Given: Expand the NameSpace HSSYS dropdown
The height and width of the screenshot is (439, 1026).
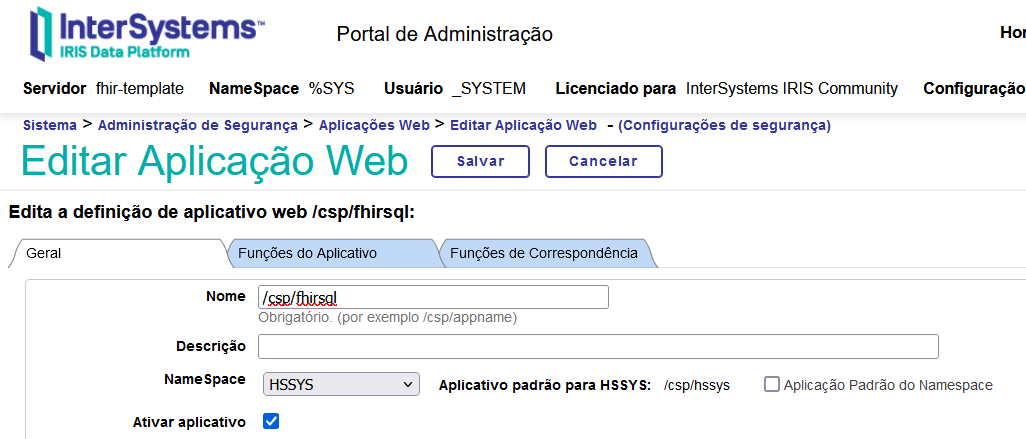Looking at the screenshot, I should click(x=341, y=384).
